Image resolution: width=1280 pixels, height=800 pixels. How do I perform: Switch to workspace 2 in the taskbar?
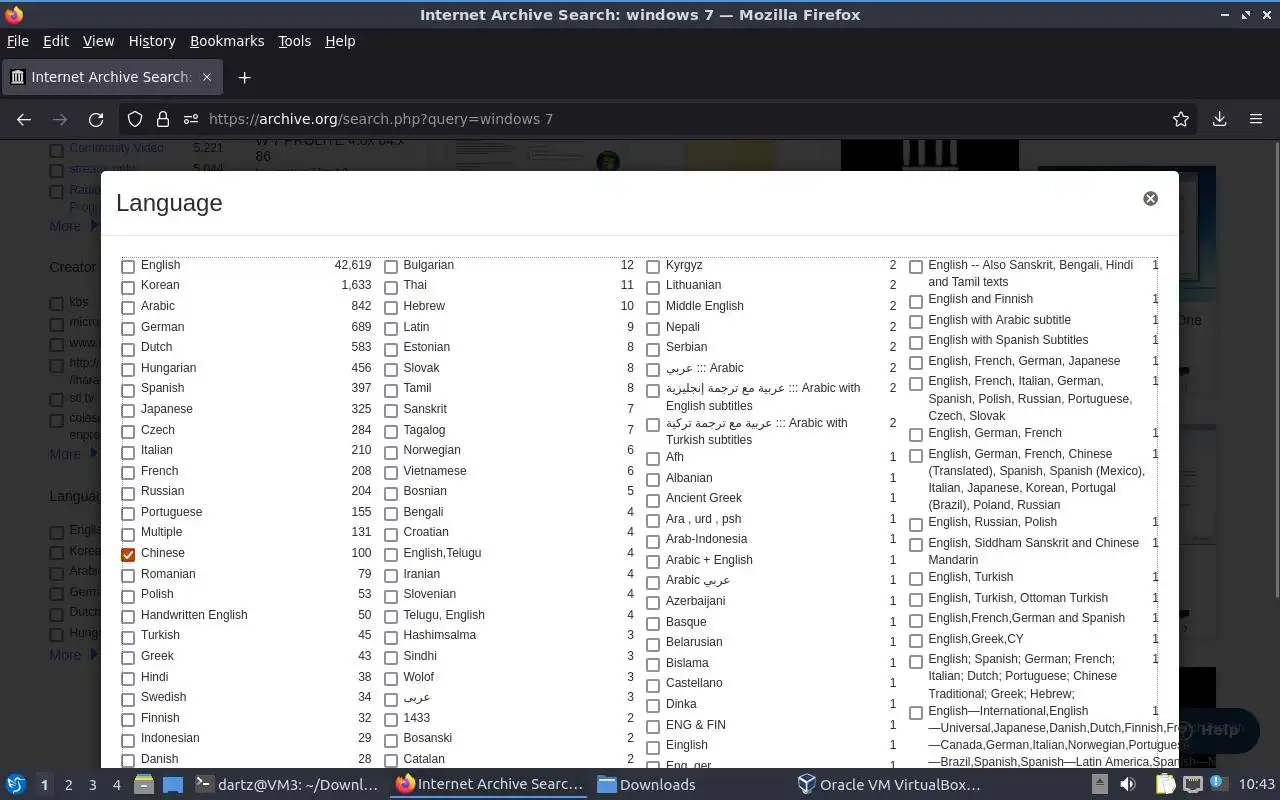(68, 784)
